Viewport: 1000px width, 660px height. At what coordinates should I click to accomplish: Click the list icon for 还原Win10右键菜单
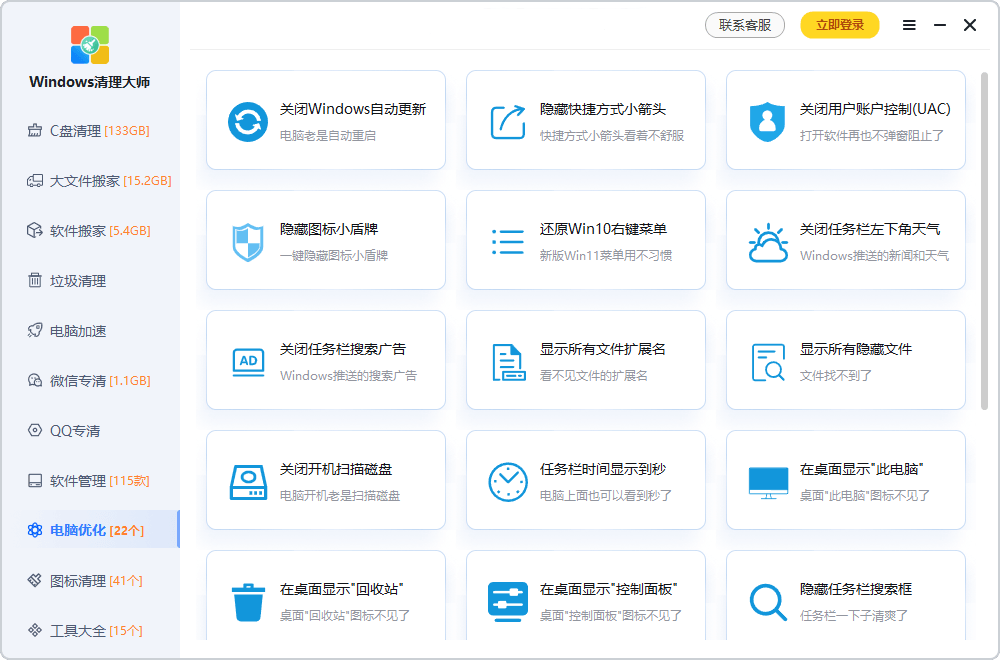click(508, 242)
